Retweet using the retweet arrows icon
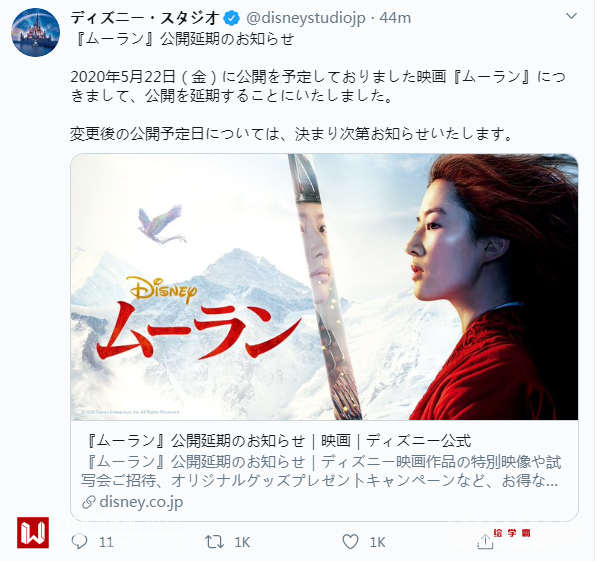The image size is (597, 561). pyautogui.click(x=214, y=541)
